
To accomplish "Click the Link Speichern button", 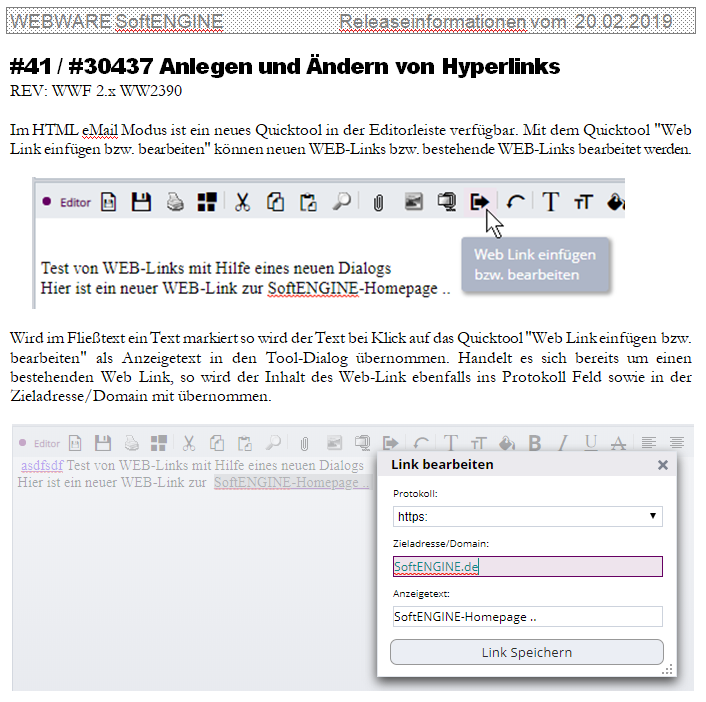I will (x=527, y=652).
